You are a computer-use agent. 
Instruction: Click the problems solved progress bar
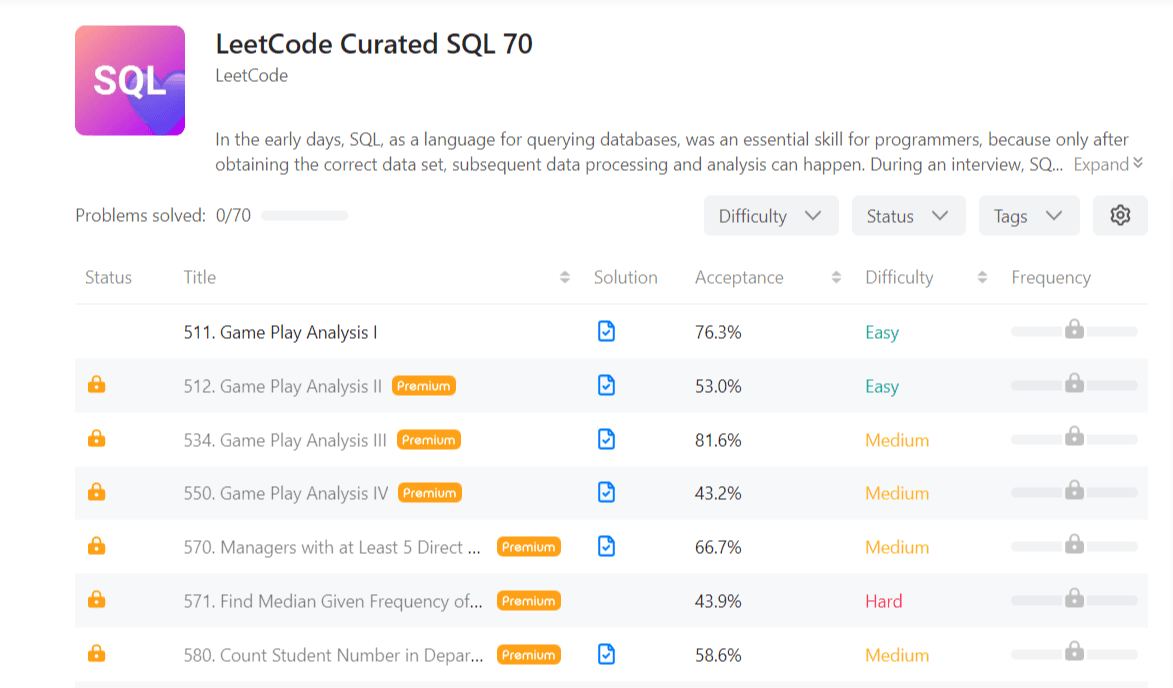pyautogui.click(x=304, y=215)
